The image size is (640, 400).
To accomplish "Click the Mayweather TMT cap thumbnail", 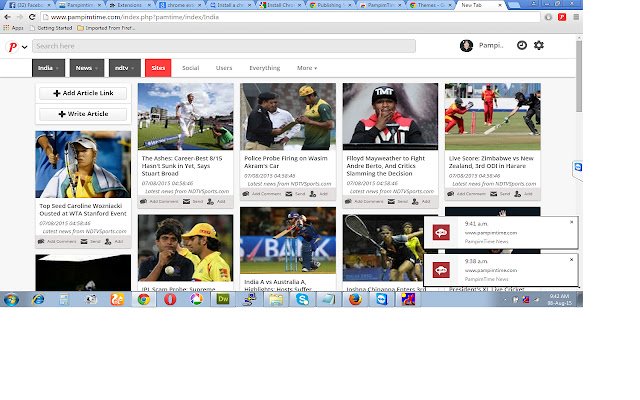I will [x=390, y=116].
